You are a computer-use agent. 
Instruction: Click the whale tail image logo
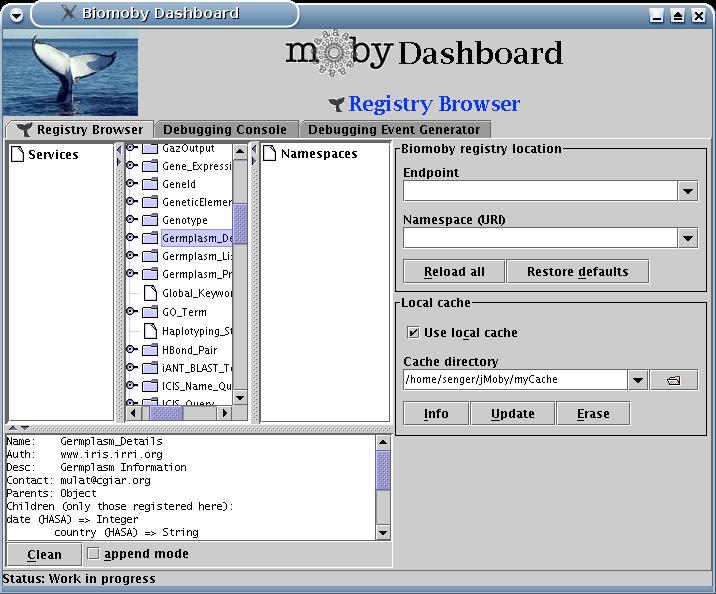[x=70, y=75]
